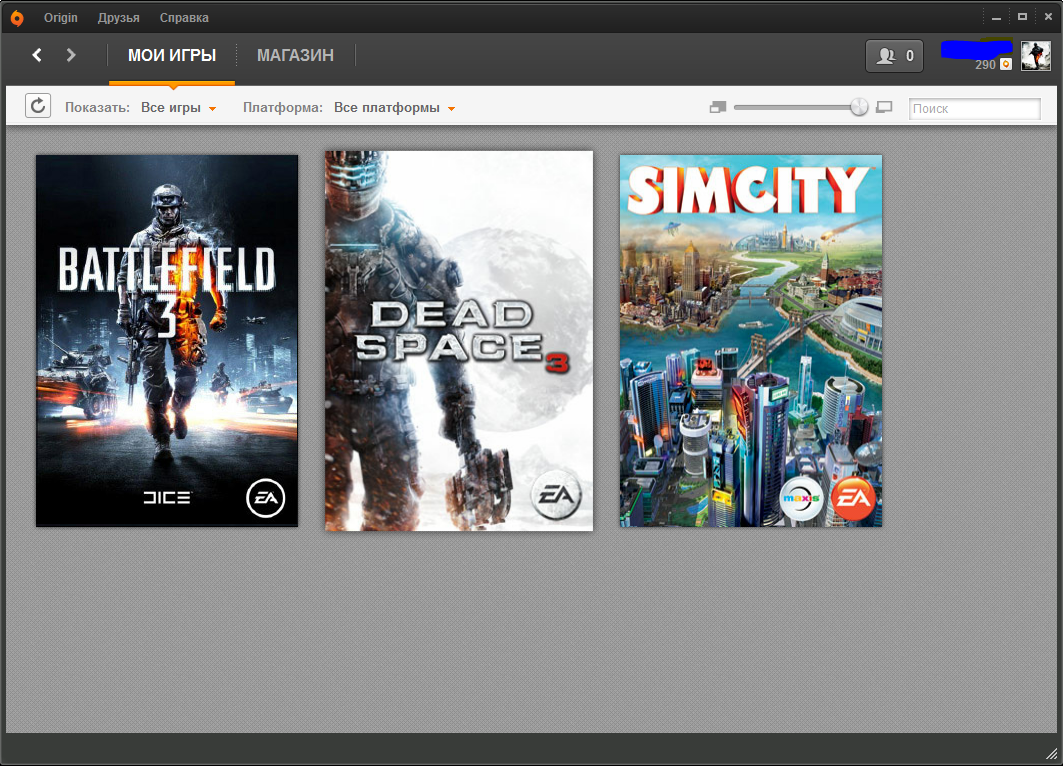Click the small tiles size icon
This screenshot has height=766, width=1063.
click(x=717, y=108)
